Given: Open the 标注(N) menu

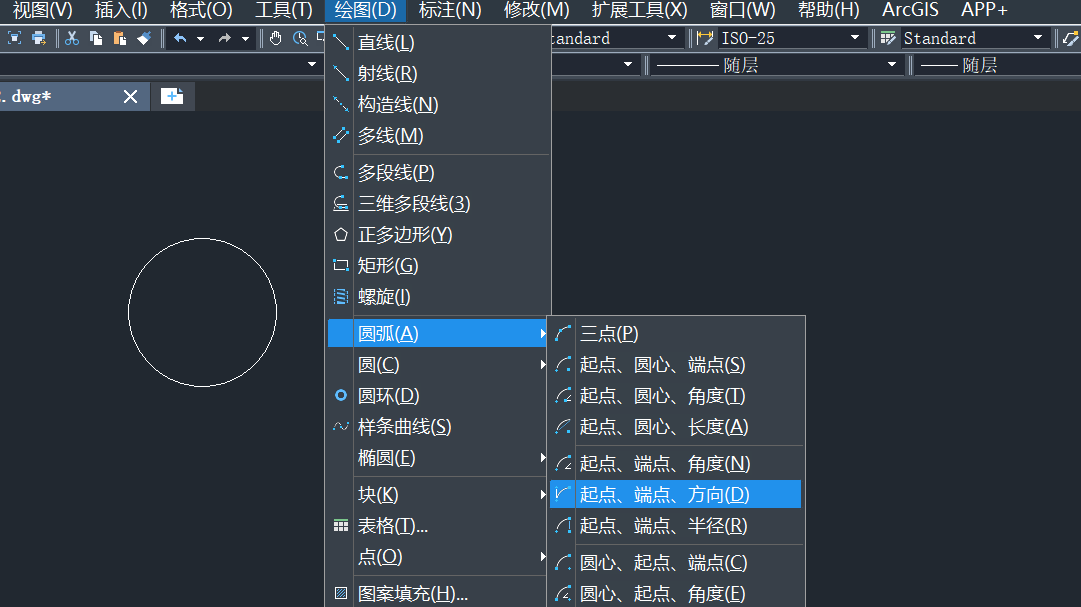Looking at the screenshot, I should (449, 10).
